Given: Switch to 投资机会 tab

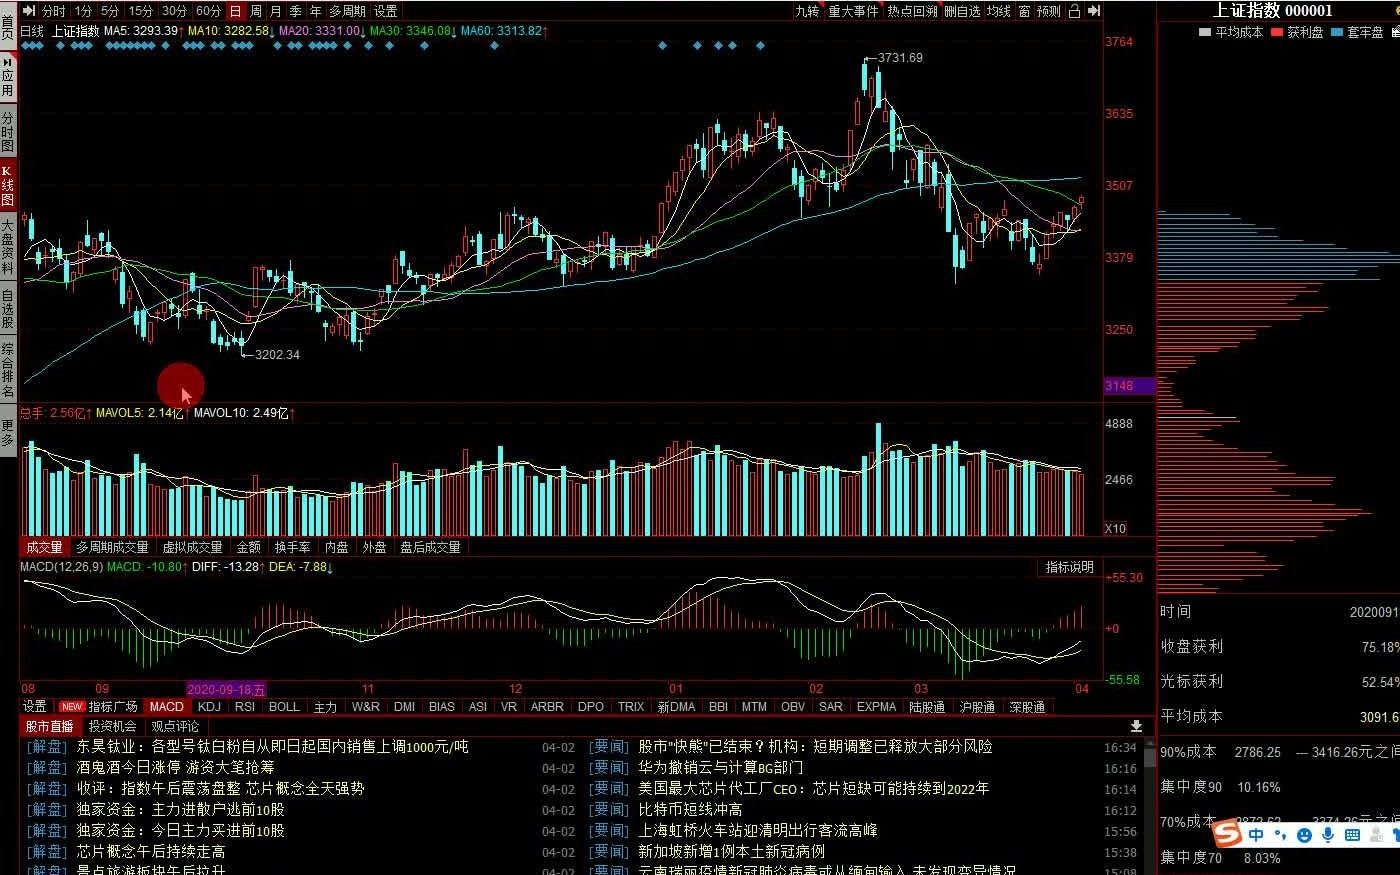Looking at the screenshot, I should (x=112, y=726).
